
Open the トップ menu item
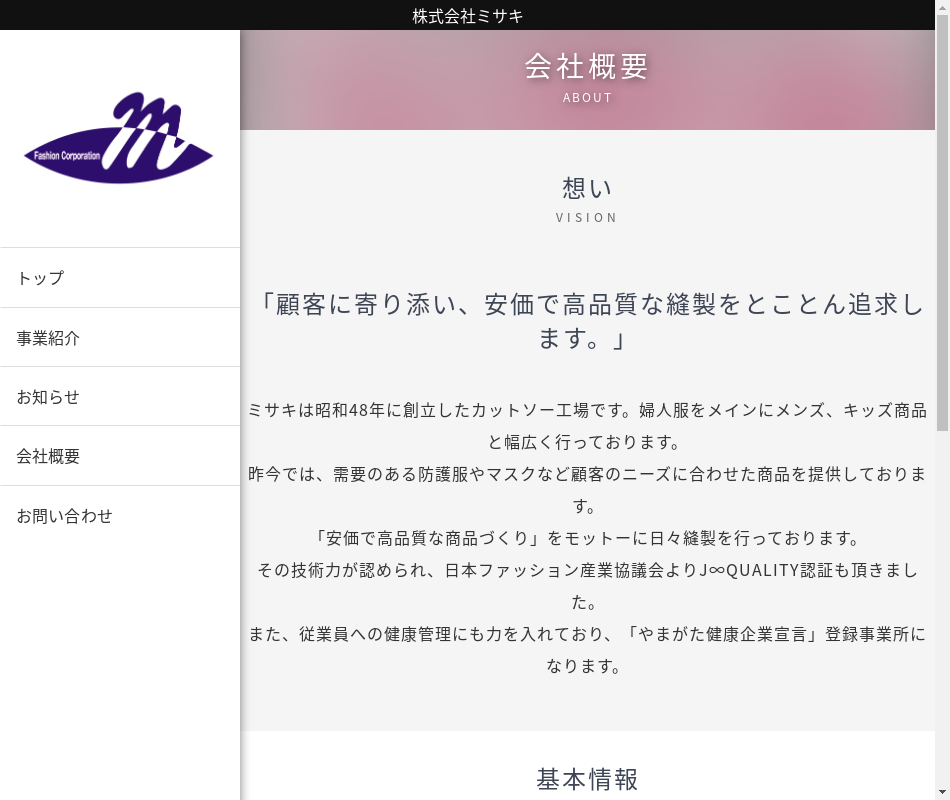click(40, 278)
